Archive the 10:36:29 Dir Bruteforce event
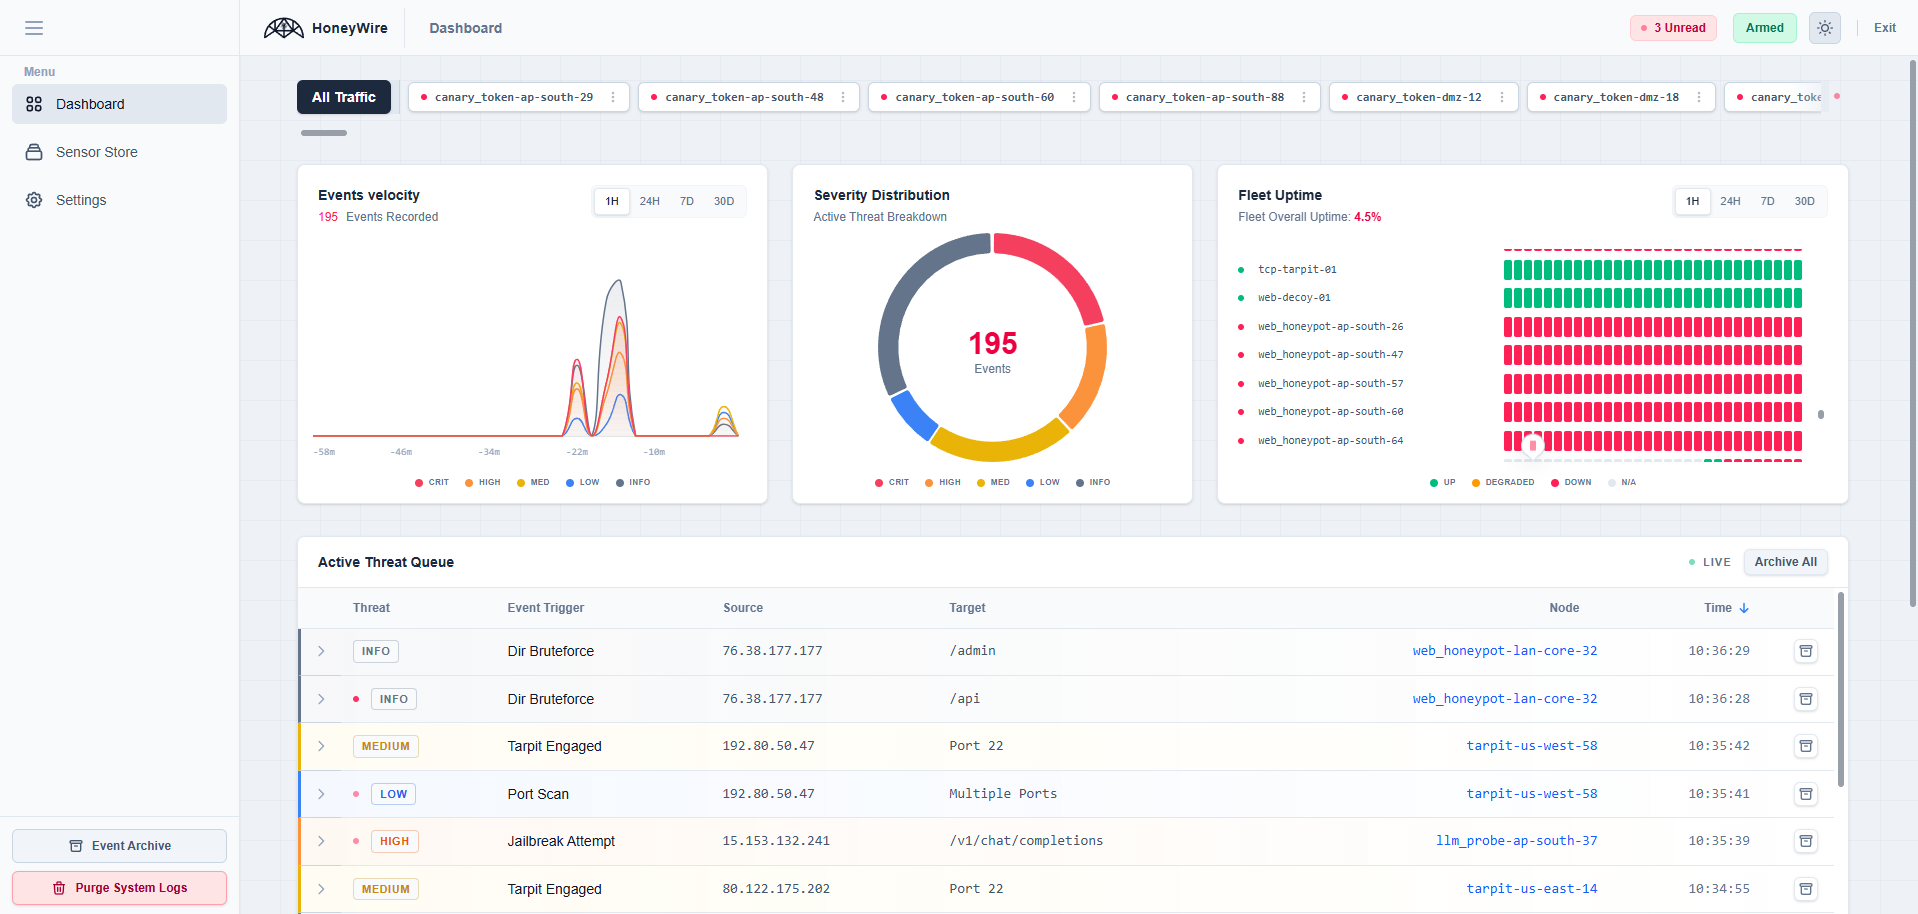The width and height of the screenshot is (1918, 914). 1805,651
